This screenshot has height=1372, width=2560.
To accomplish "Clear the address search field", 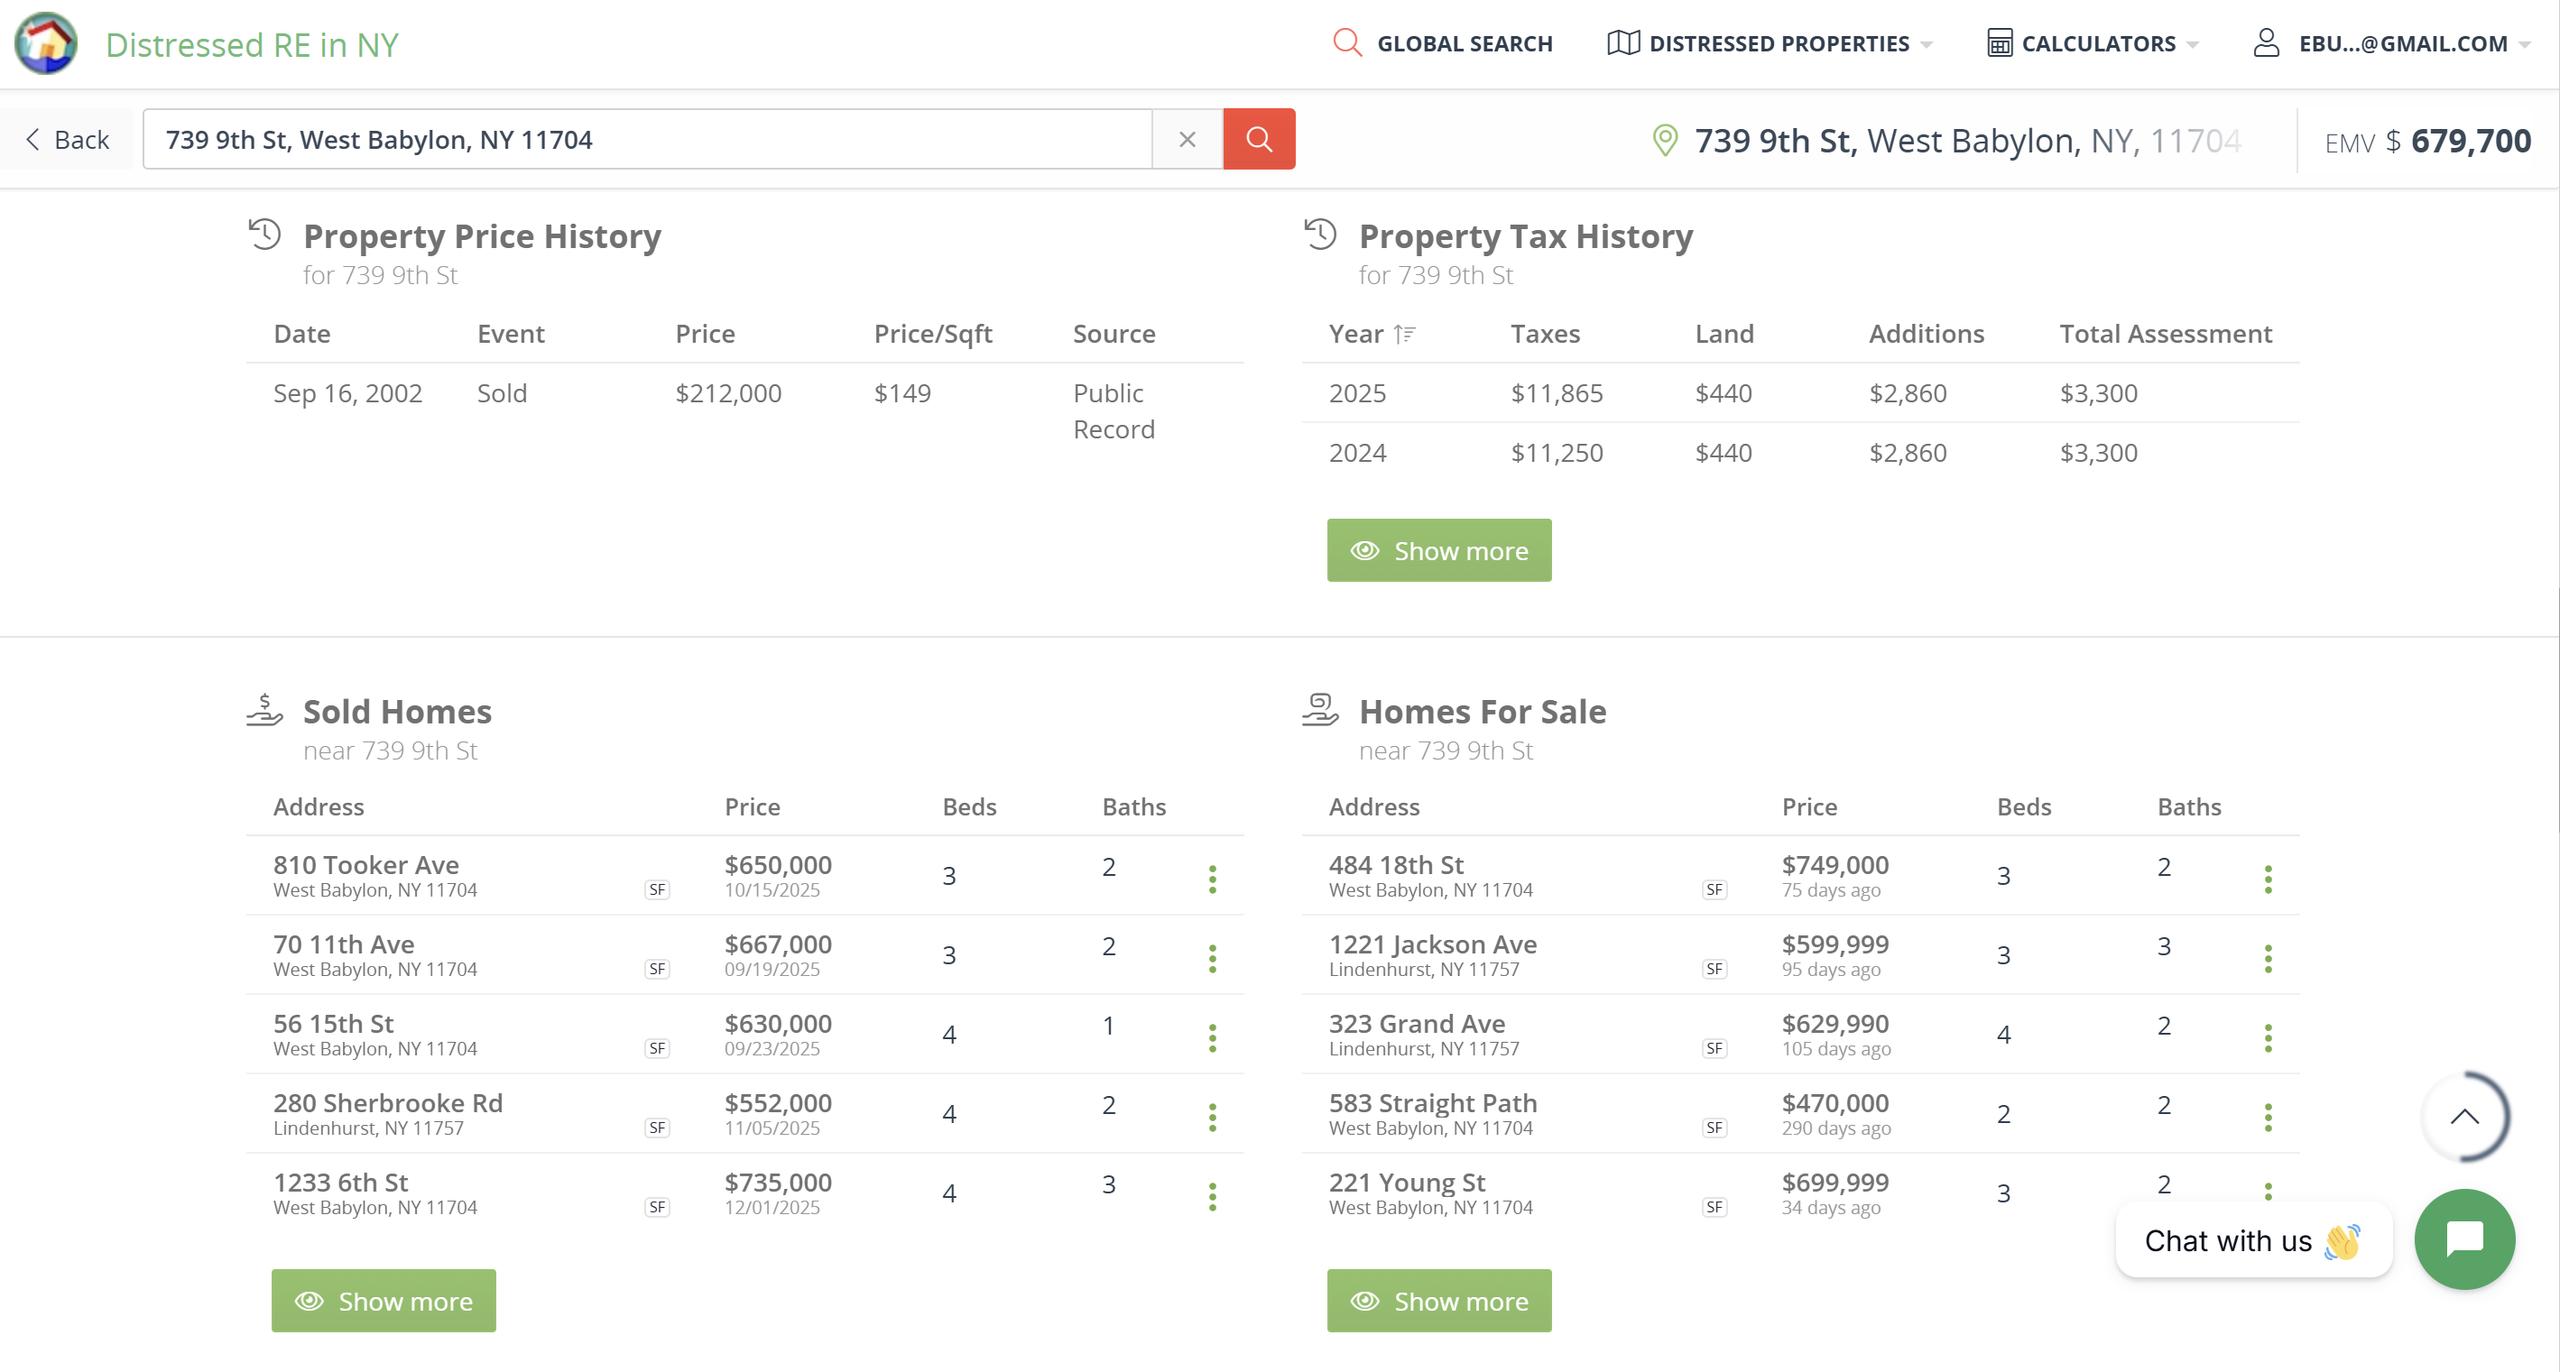I will 1187,139.
